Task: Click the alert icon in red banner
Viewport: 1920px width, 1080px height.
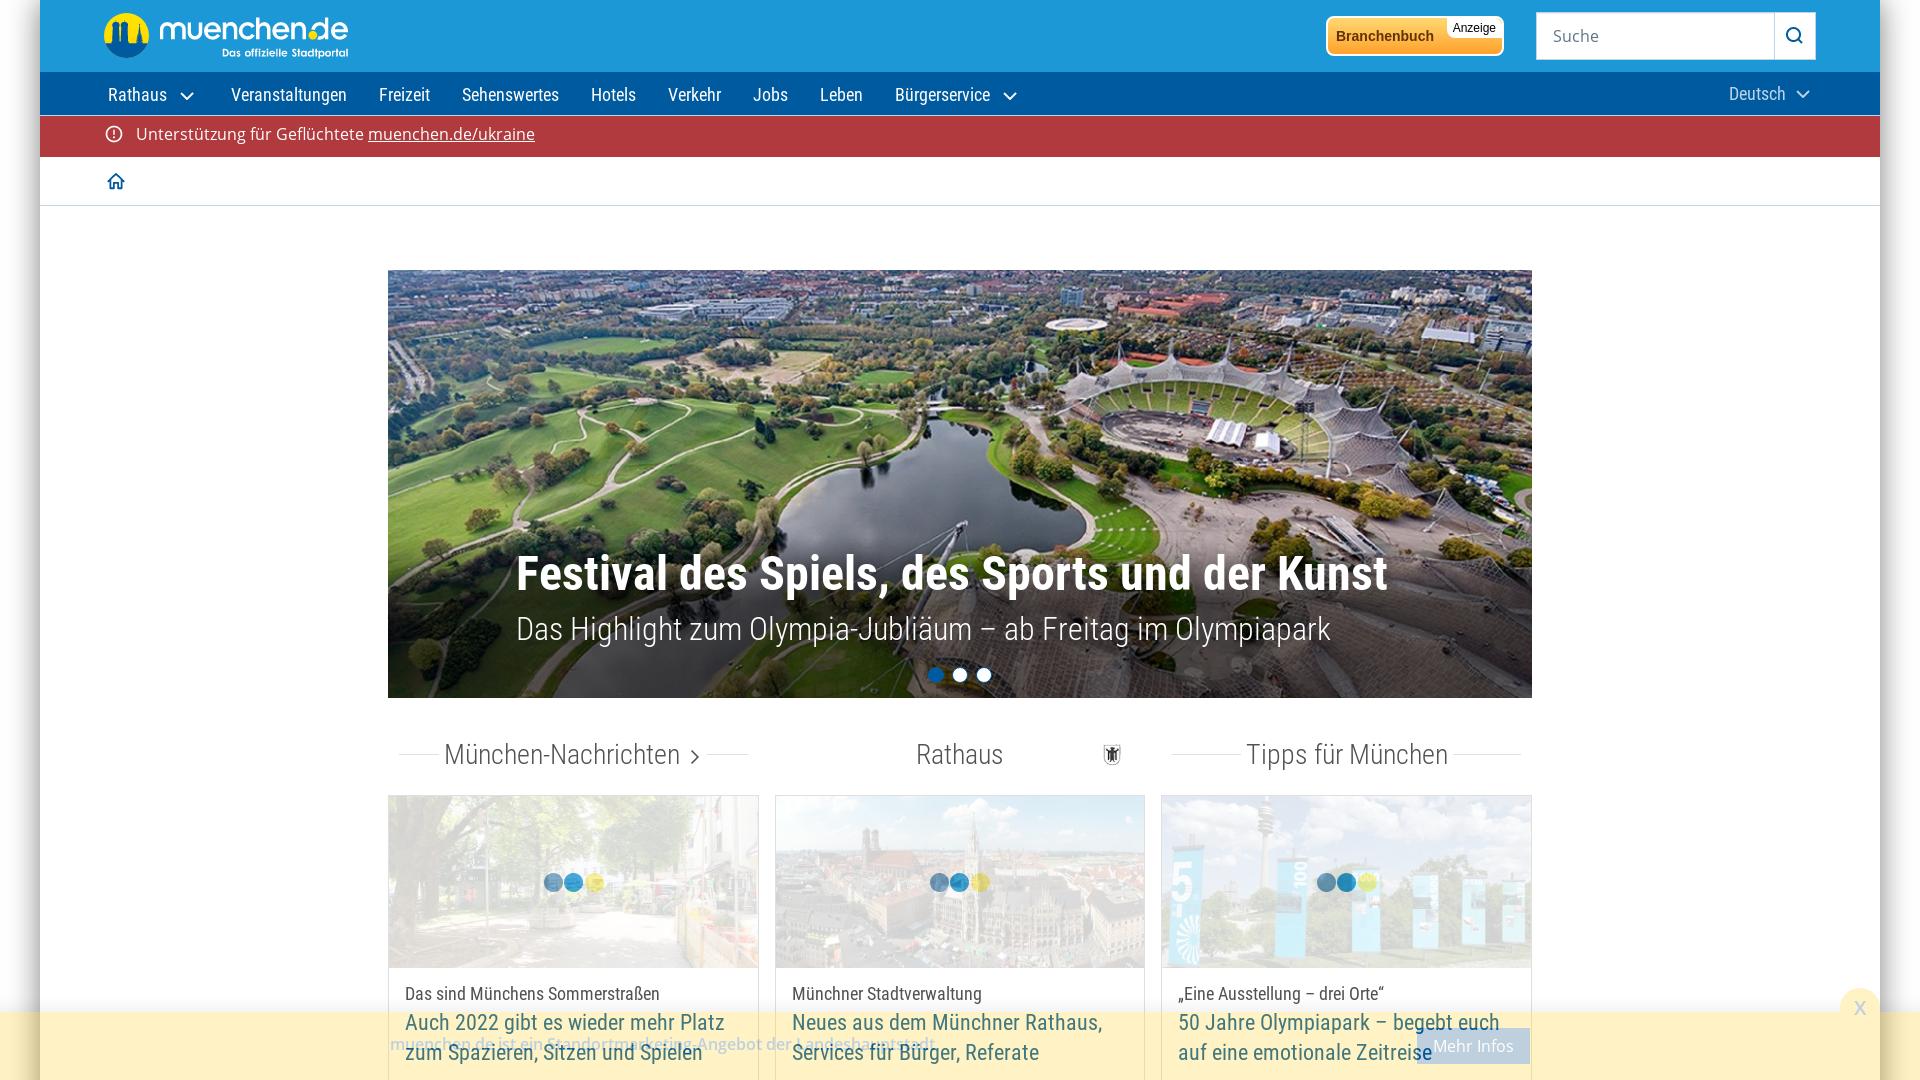Action: (x=114, y=134)
